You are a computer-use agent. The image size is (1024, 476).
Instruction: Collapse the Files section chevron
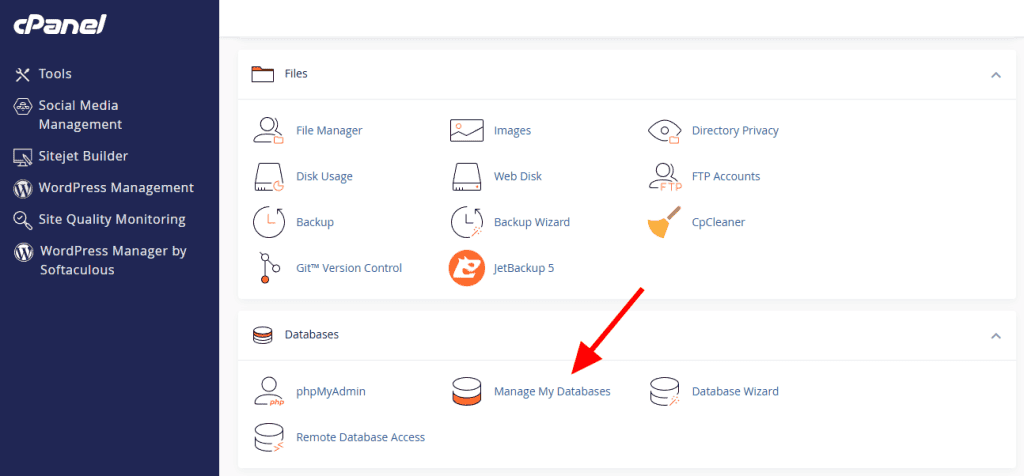pos(995,74)
